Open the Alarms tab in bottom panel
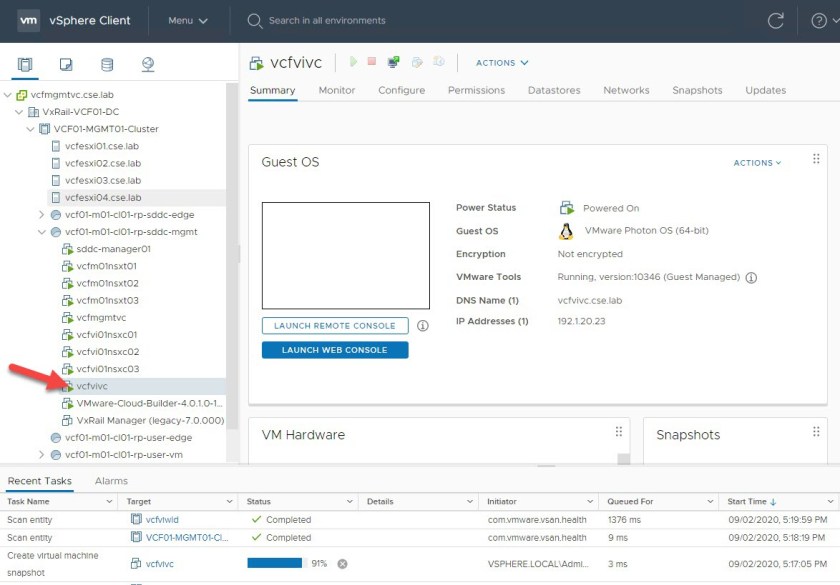840x585 pixels. coord(111,481)
